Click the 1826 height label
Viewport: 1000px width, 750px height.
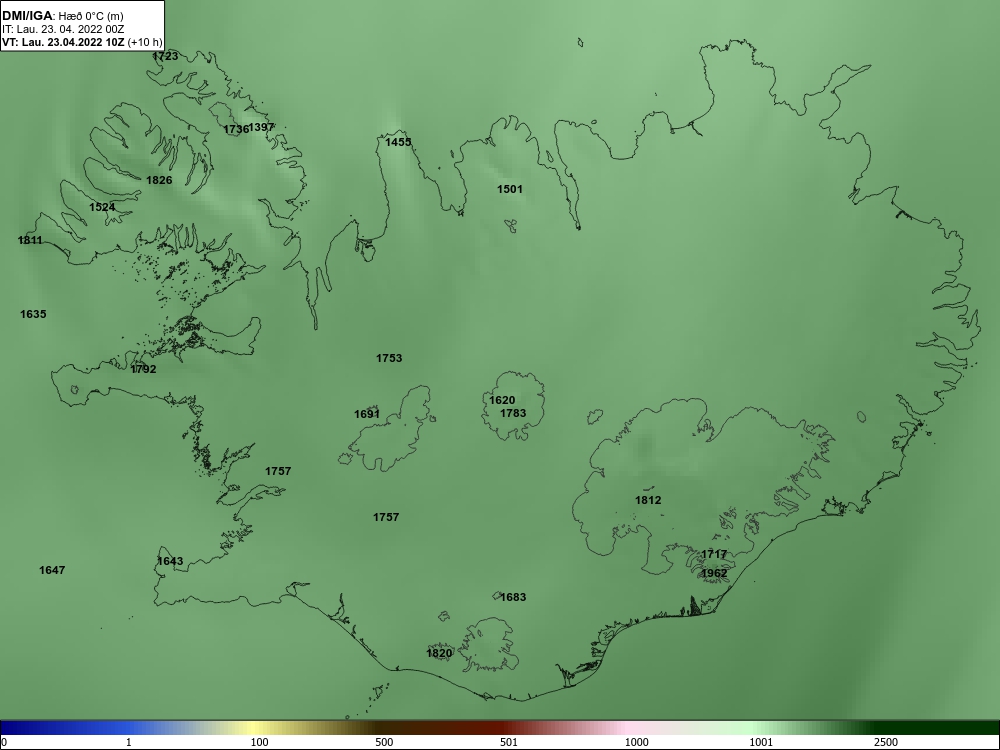tap(159, 180)
